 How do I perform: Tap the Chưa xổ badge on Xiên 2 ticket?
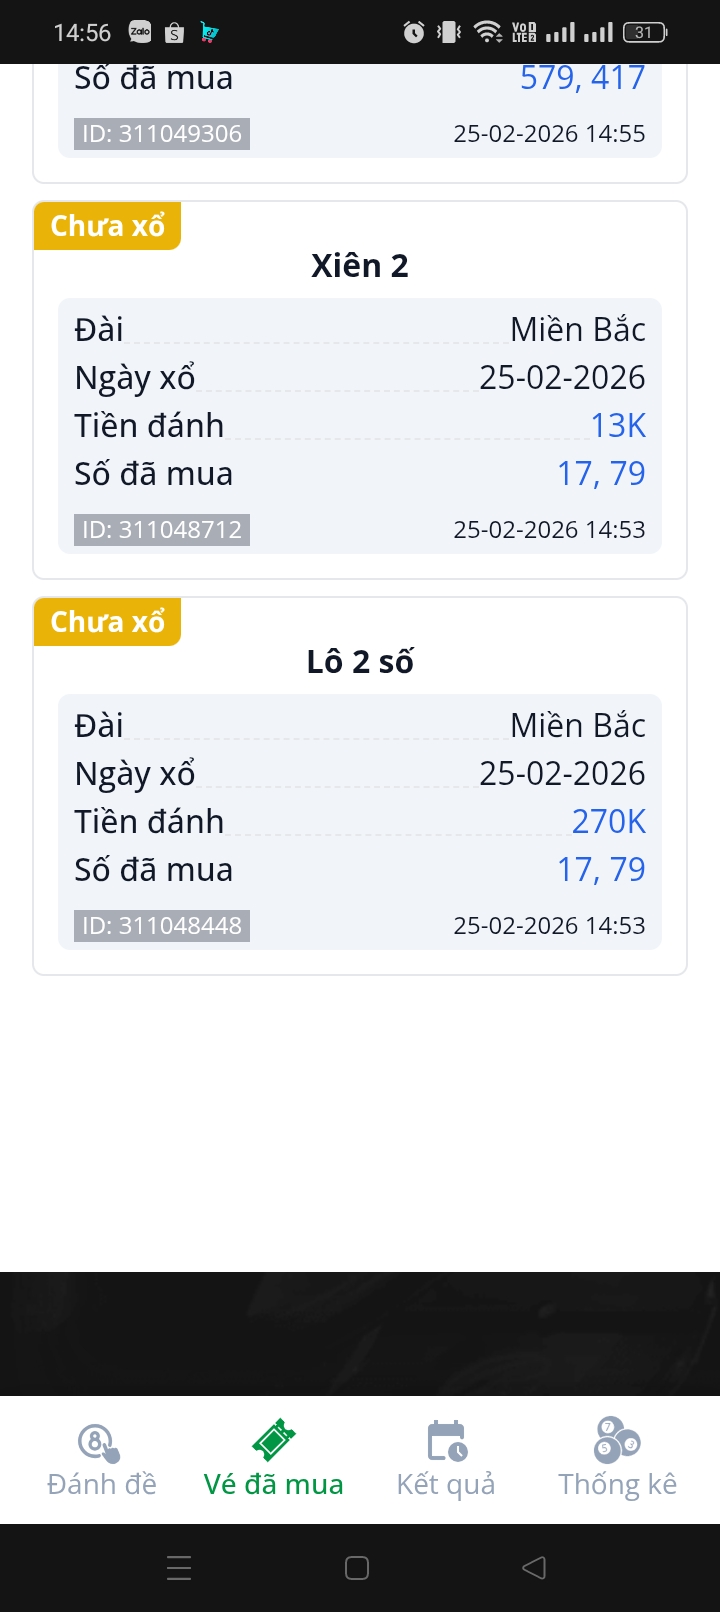(x=108, y=226)
